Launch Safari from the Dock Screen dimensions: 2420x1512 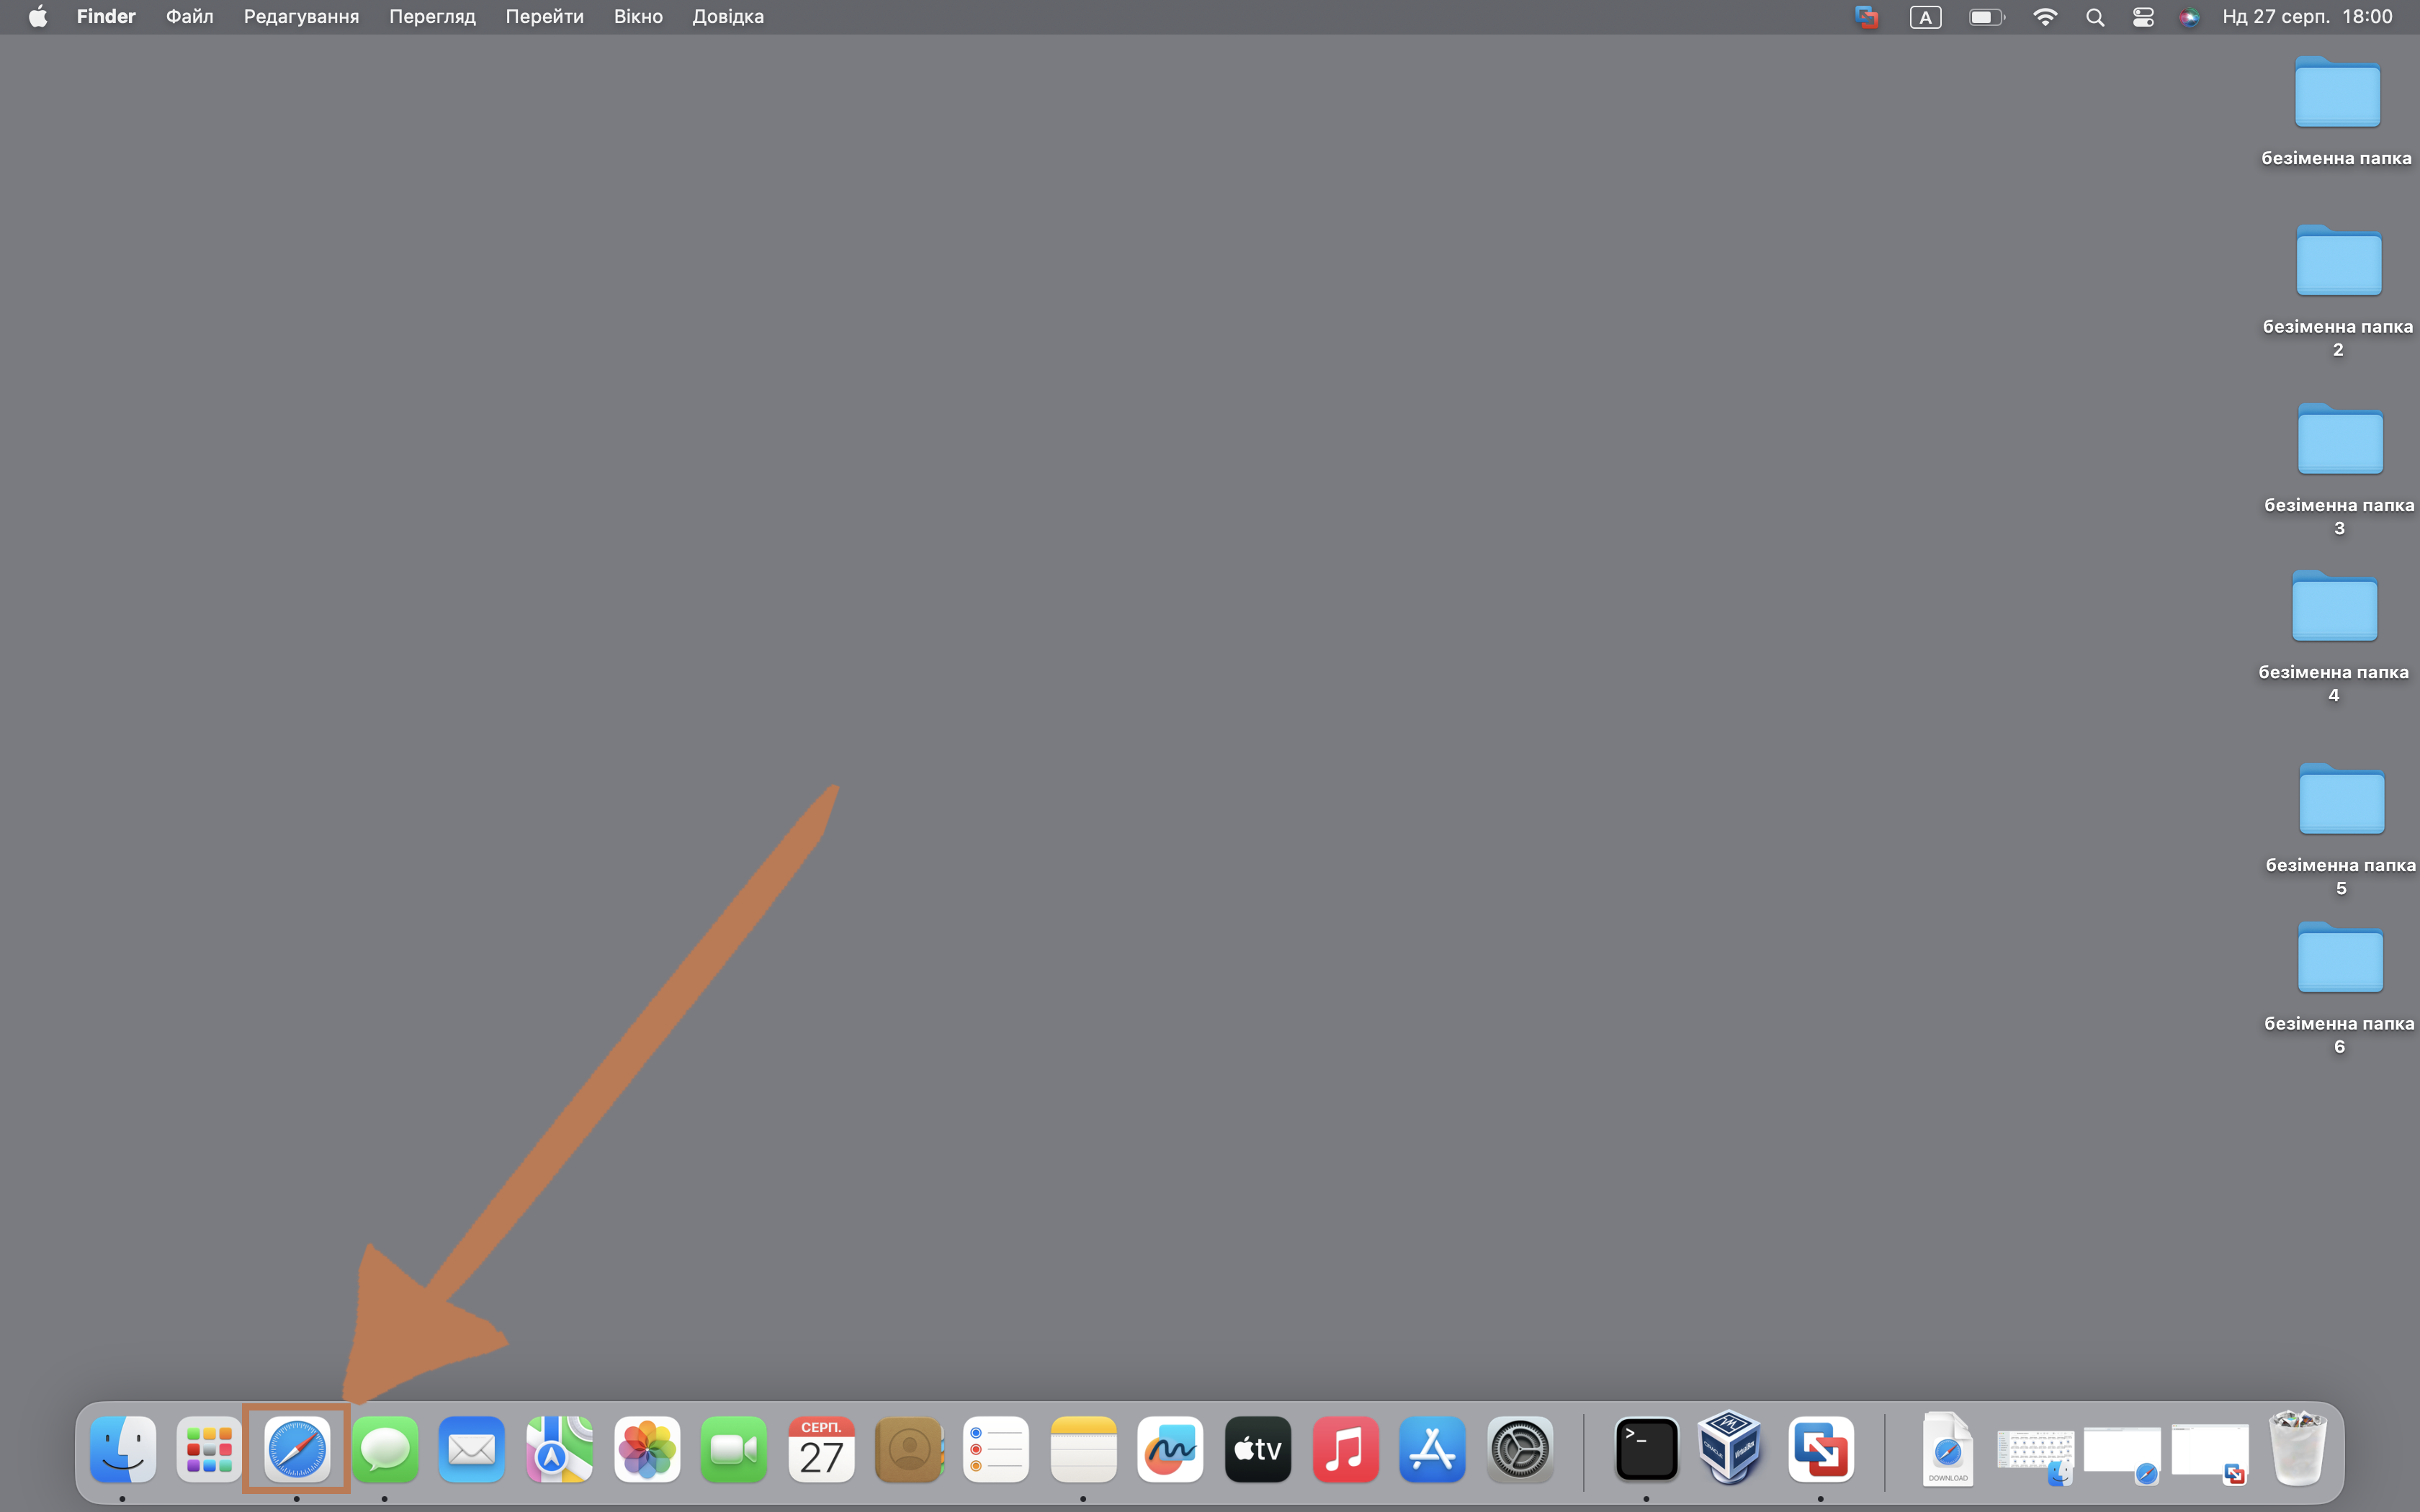click(x=297, y=1449)
